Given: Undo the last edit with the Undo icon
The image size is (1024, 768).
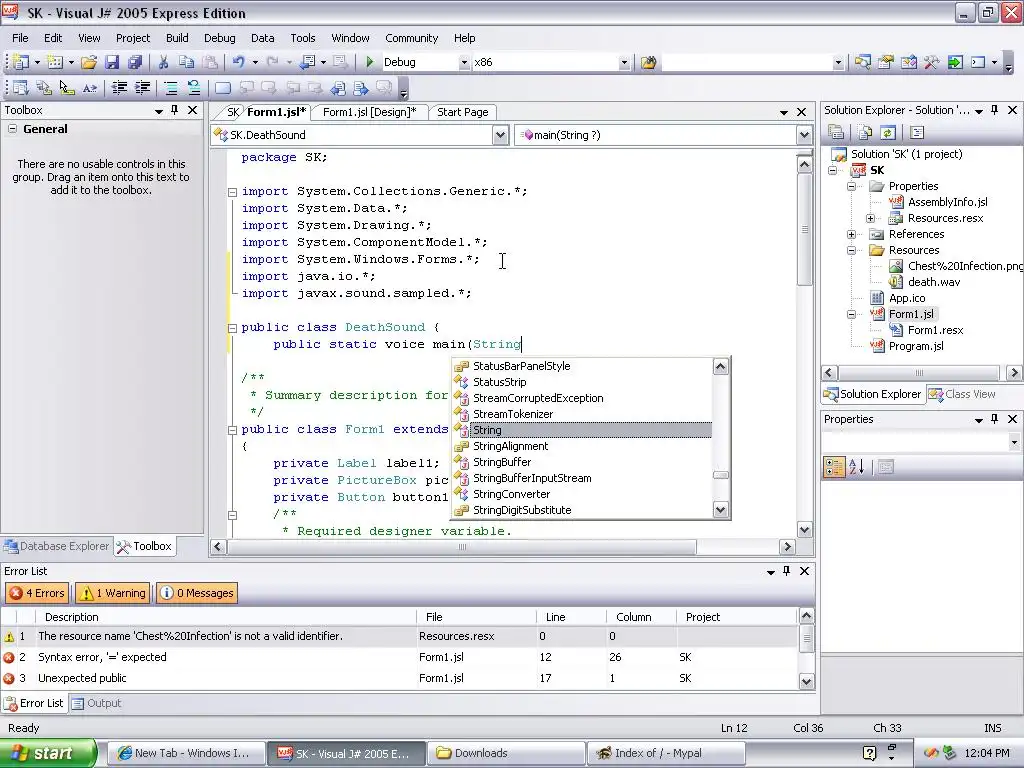Looking at the screenshot, I should pos(238,62).
